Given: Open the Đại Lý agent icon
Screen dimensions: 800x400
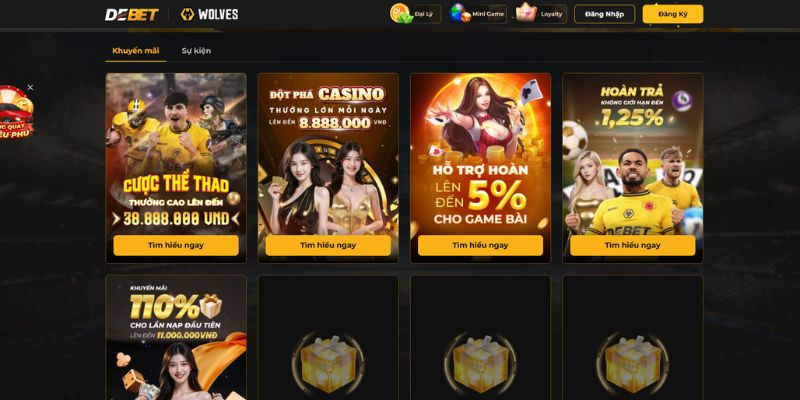Looking at the screenshot, I should (401, 13).
